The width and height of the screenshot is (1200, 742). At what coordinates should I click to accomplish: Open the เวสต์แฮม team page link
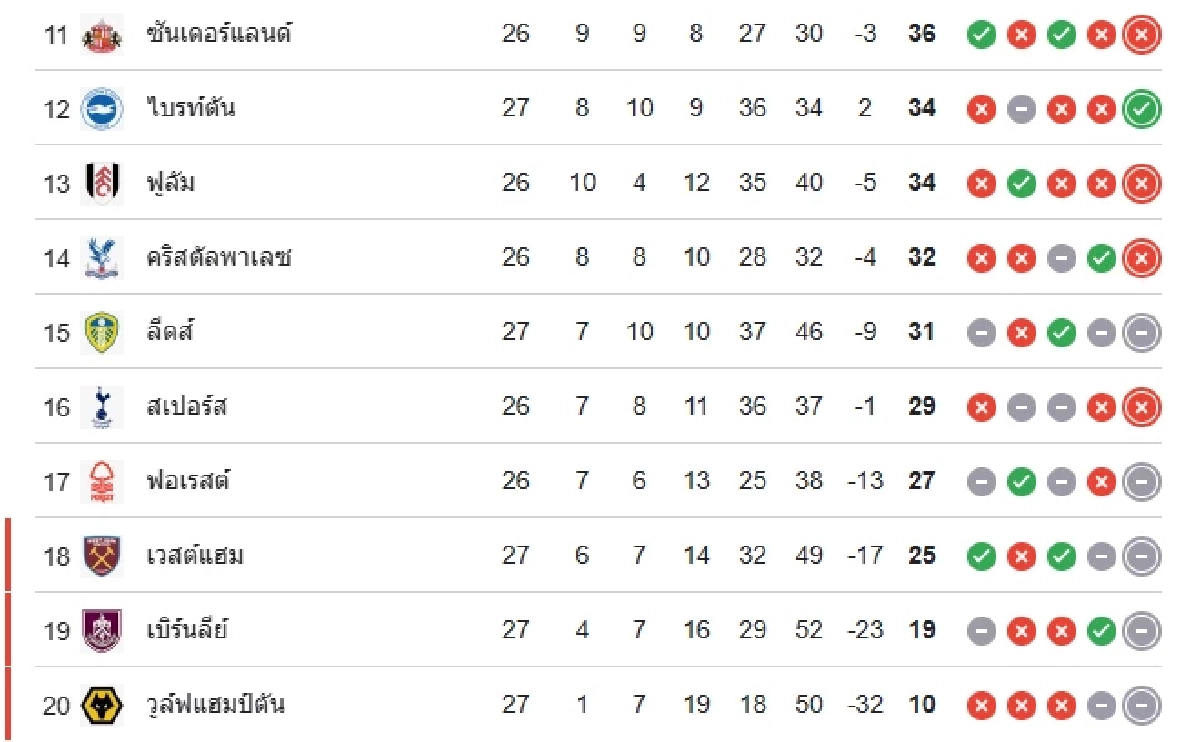click(195, 556)
